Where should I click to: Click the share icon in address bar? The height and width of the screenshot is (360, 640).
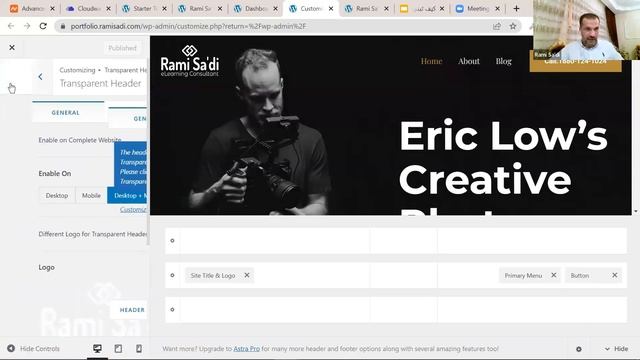click(497, 26)
